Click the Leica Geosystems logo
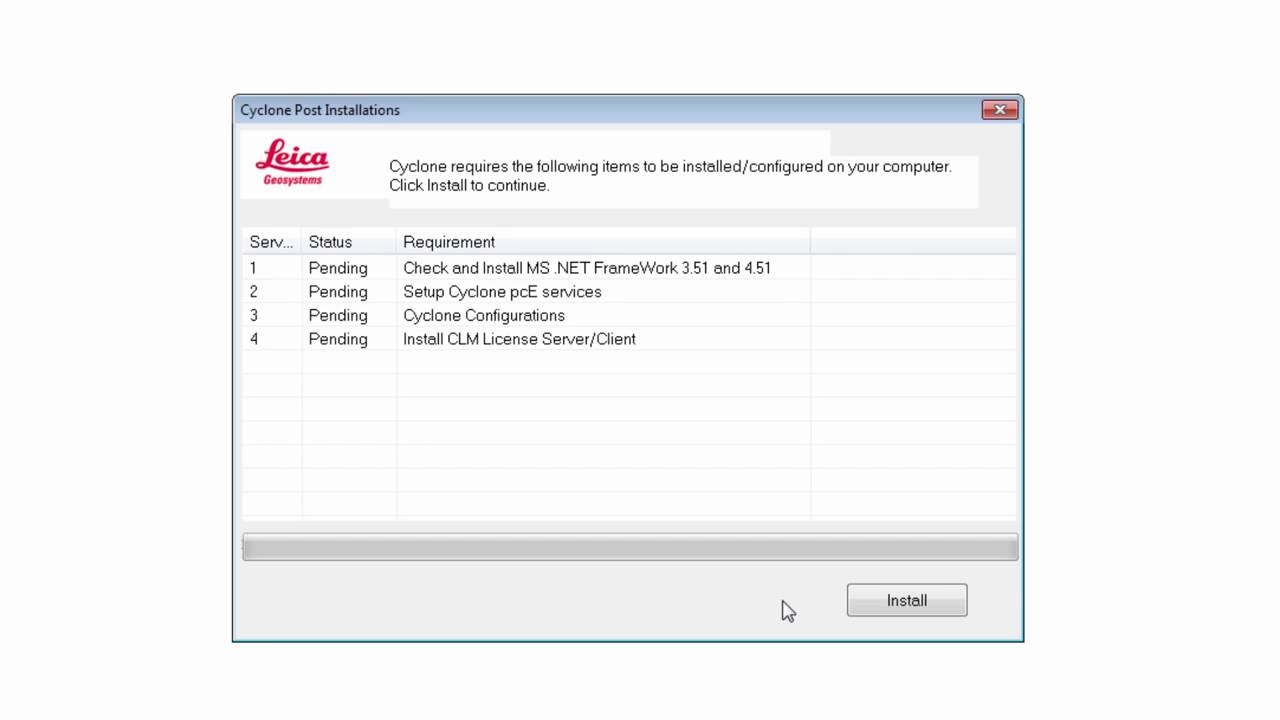1280x720 pixels. (x=292, y=162)
